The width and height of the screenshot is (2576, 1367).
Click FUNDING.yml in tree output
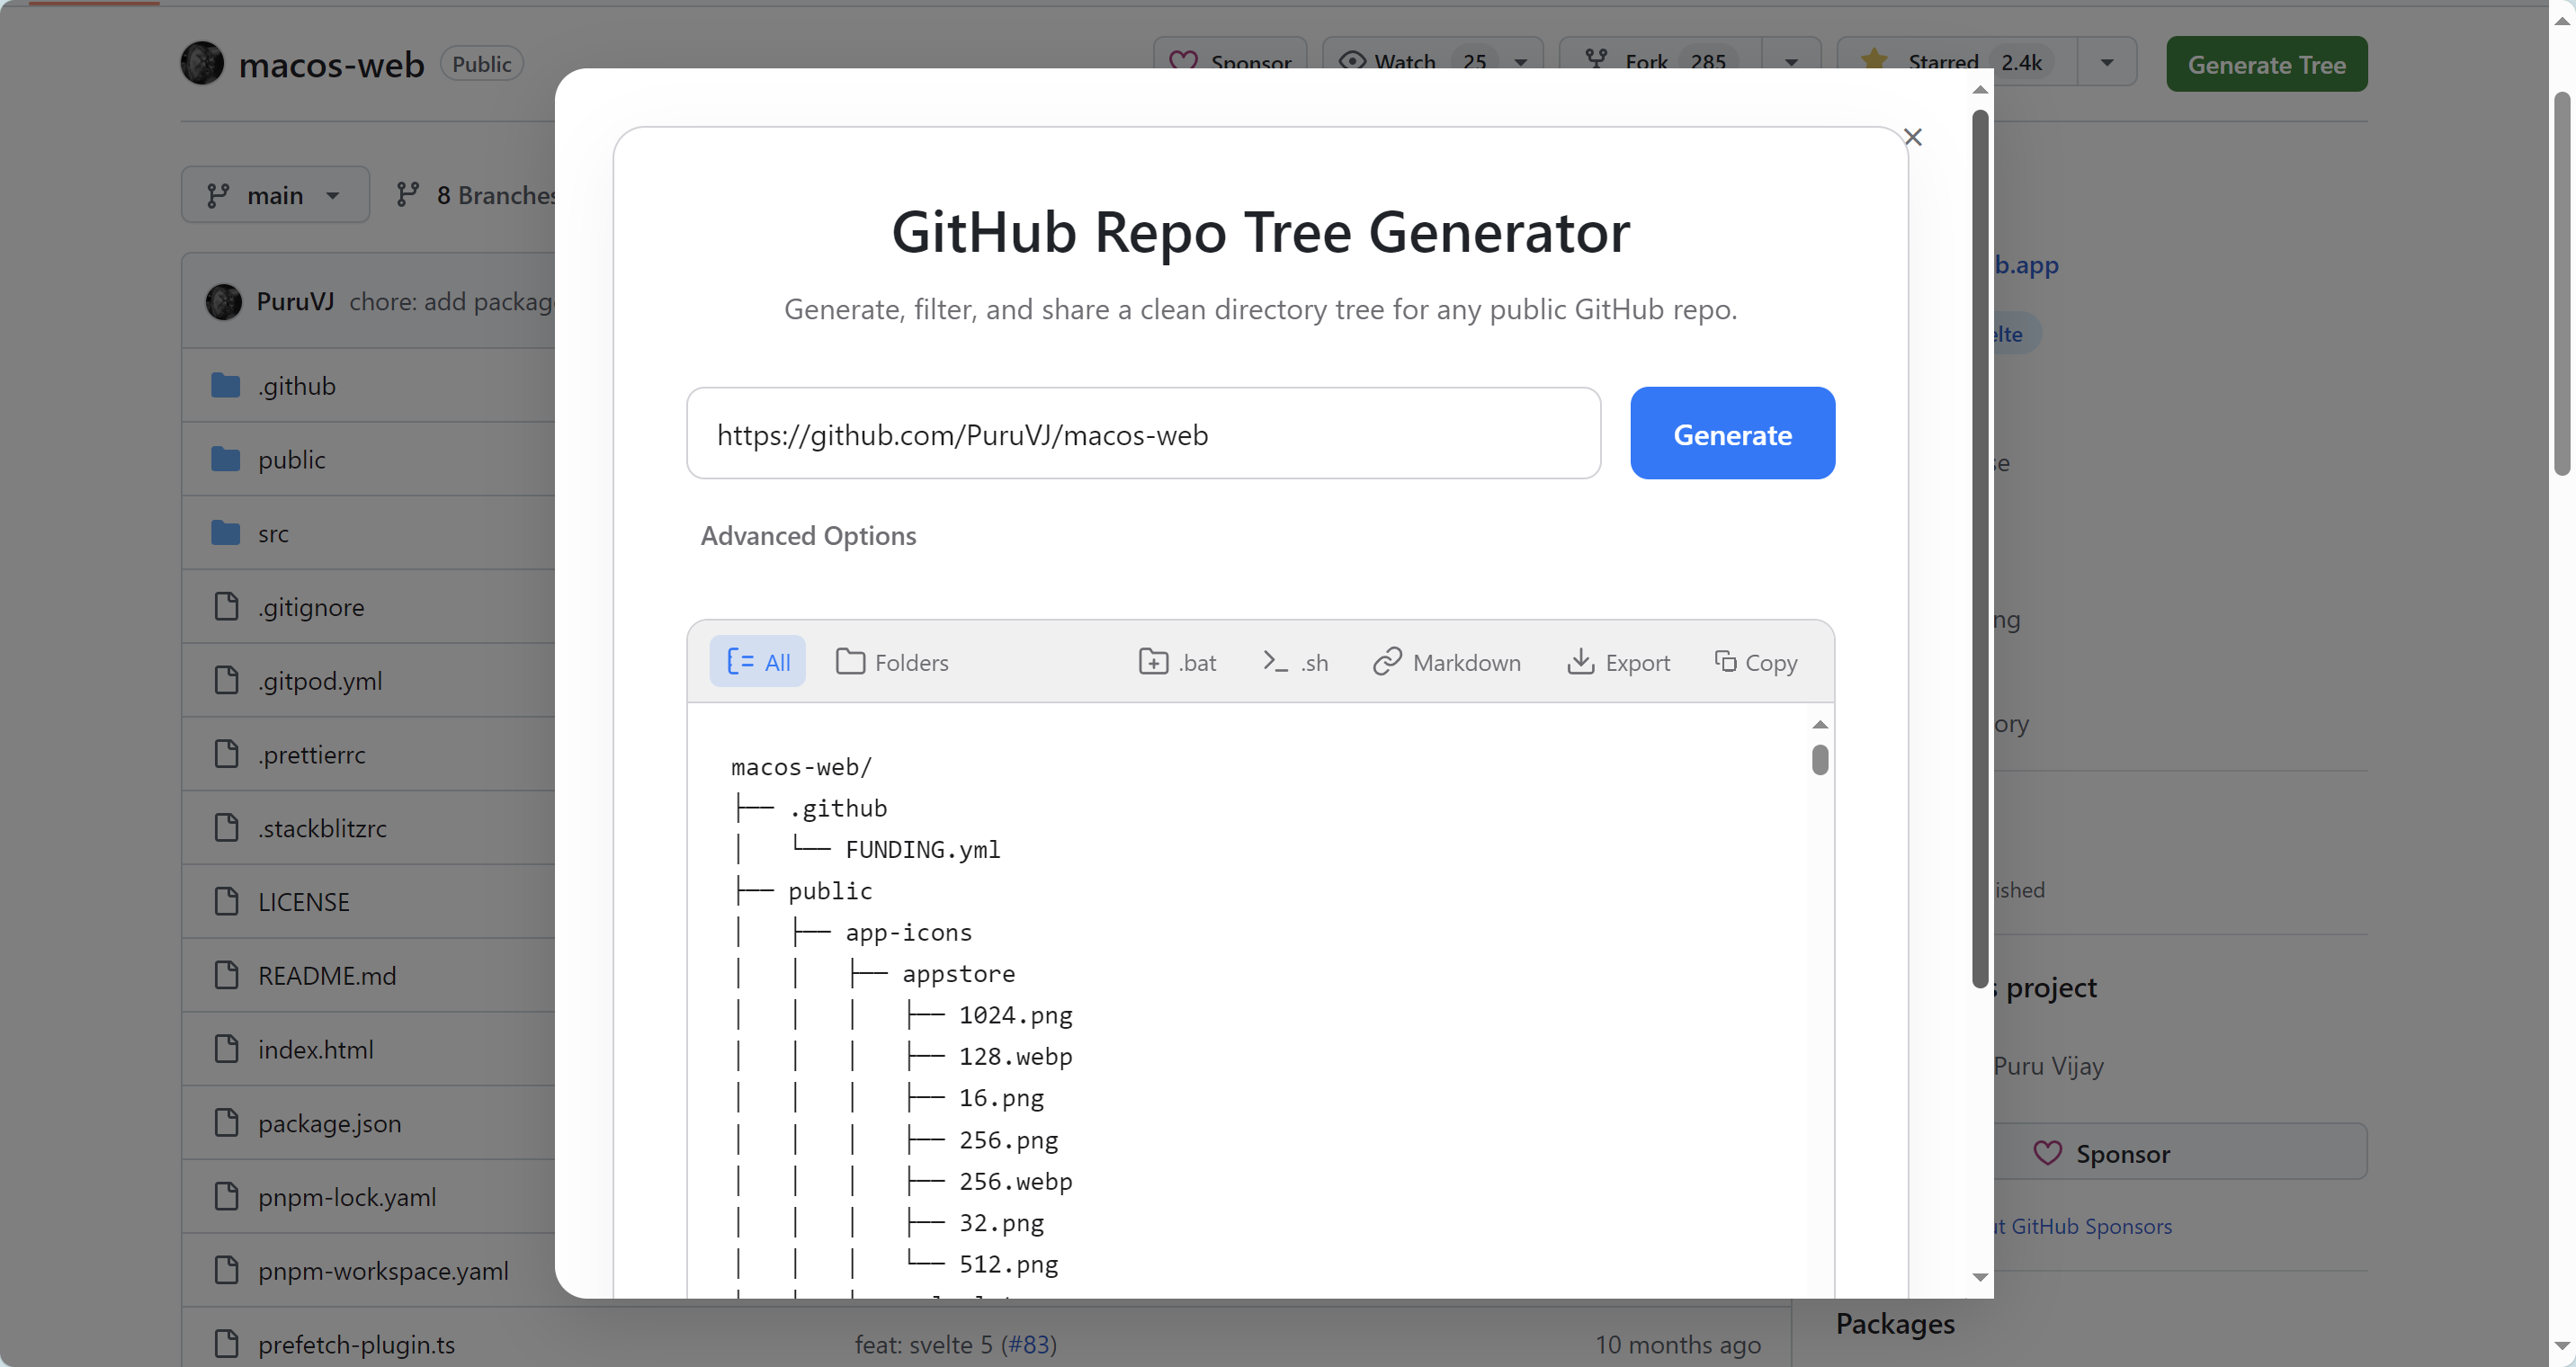click(922, 850)
